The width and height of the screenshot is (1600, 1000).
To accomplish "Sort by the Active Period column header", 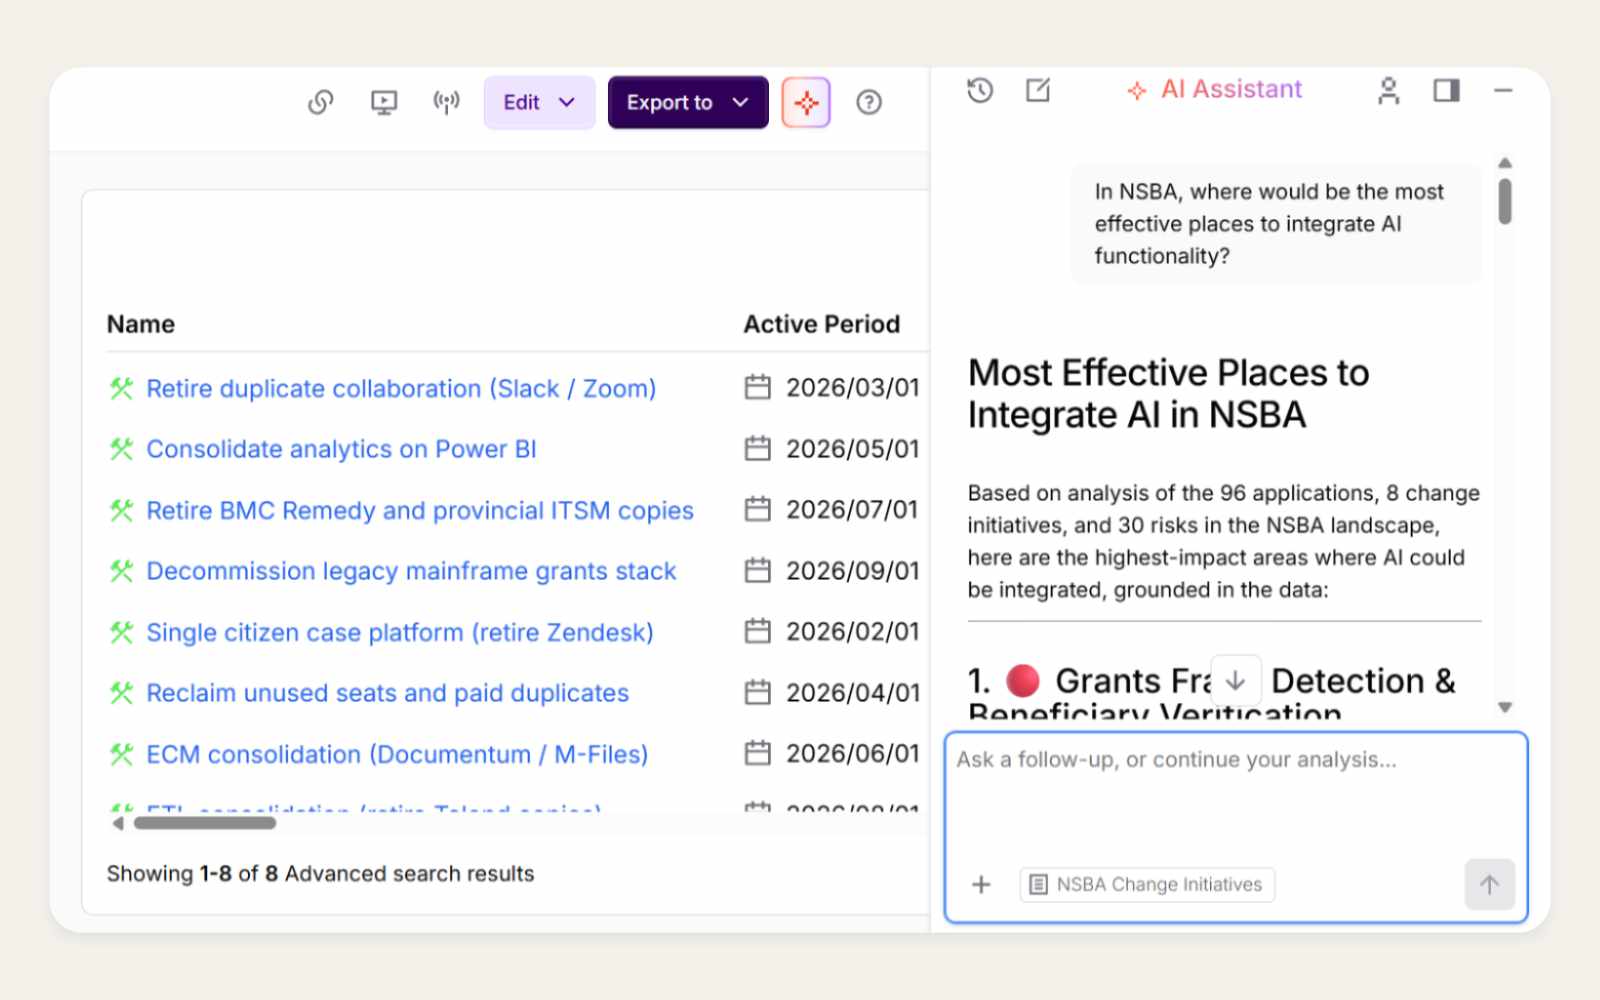I will click(821, 324).
